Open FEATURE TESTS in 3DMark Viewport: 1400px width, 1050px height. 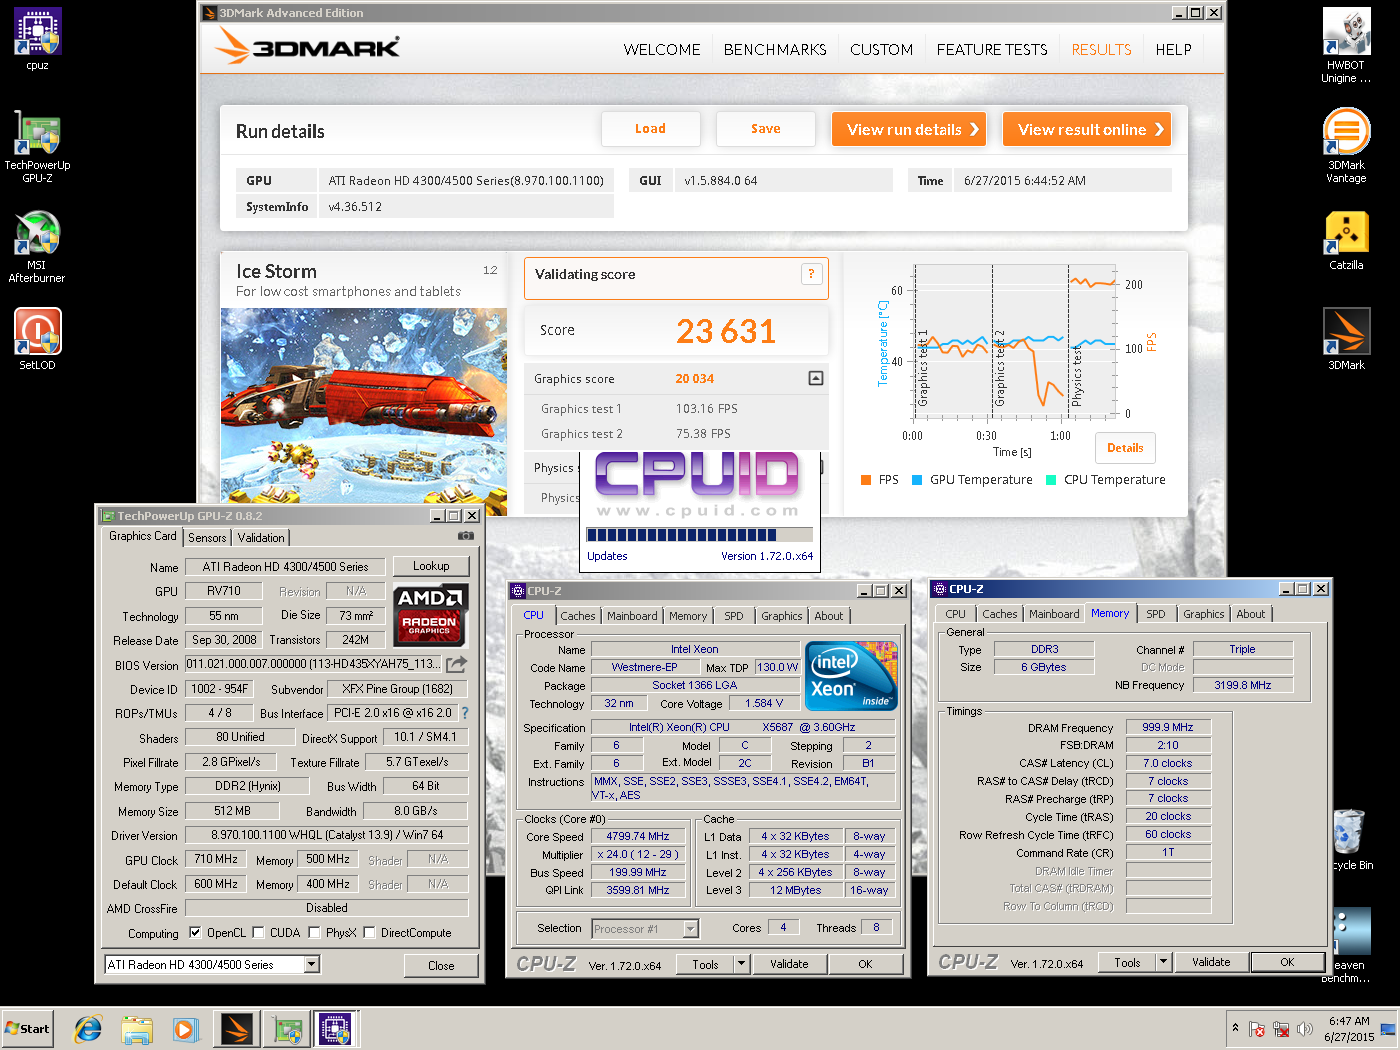pos(992,49)
